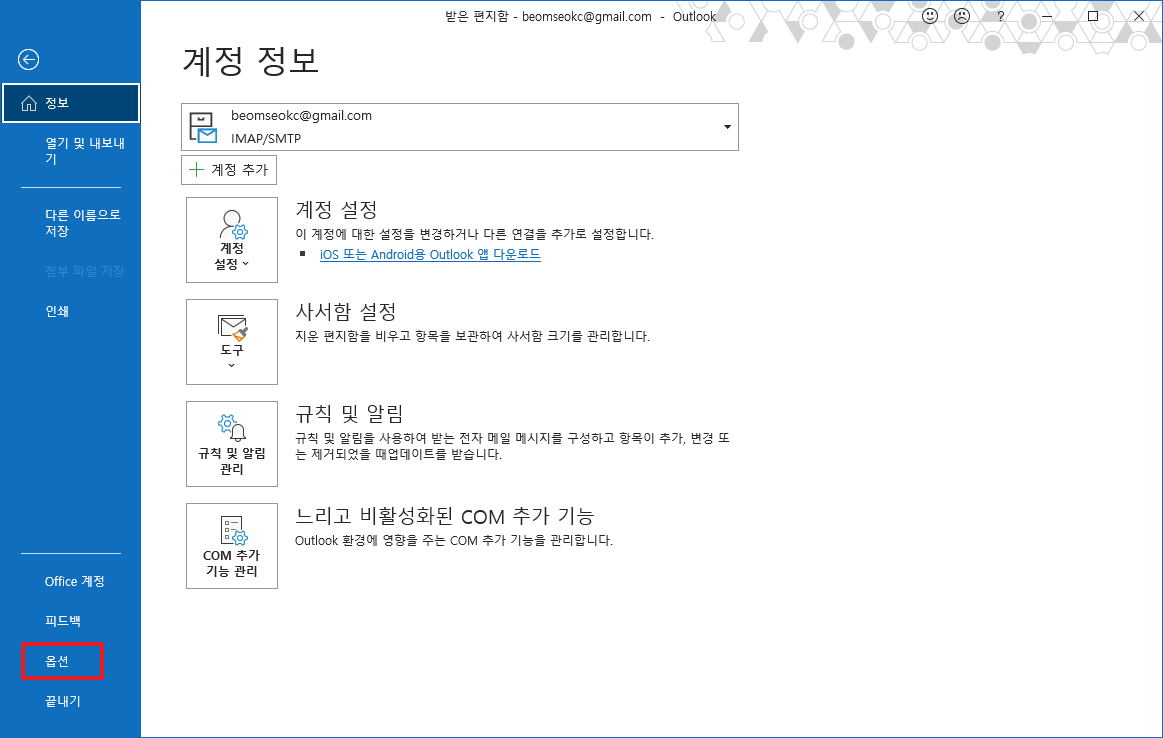Maximize the Outlook window
Viewport: 1163px width, 738px height.
[x=1093, y=16]
